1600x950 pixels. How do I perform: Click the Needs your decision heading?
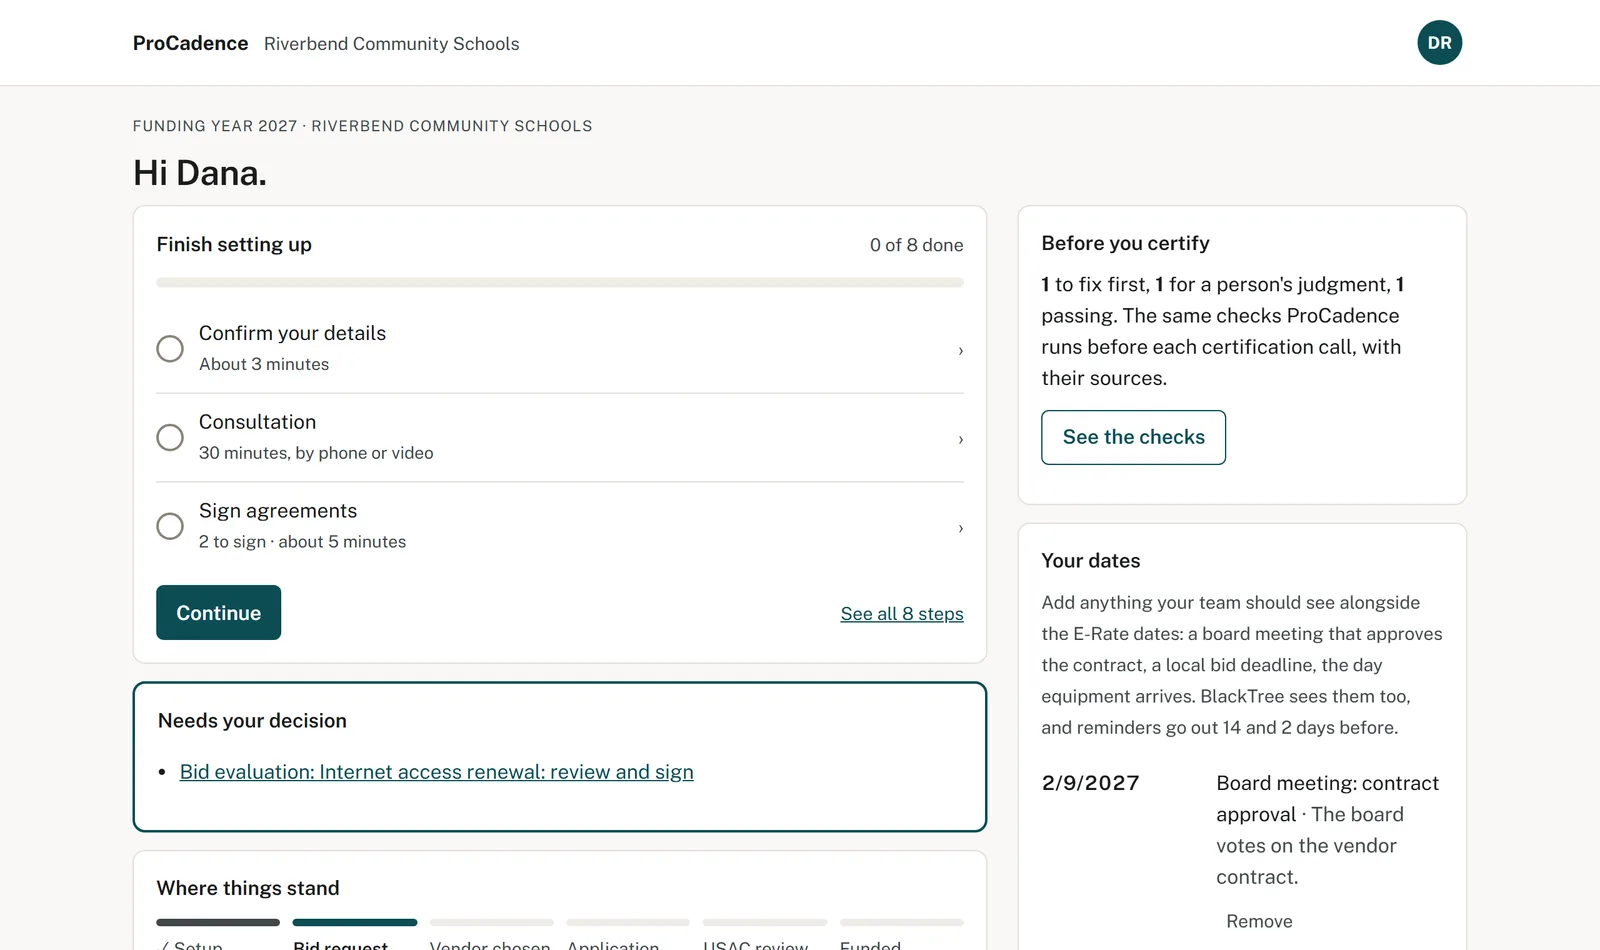point(252,721)
